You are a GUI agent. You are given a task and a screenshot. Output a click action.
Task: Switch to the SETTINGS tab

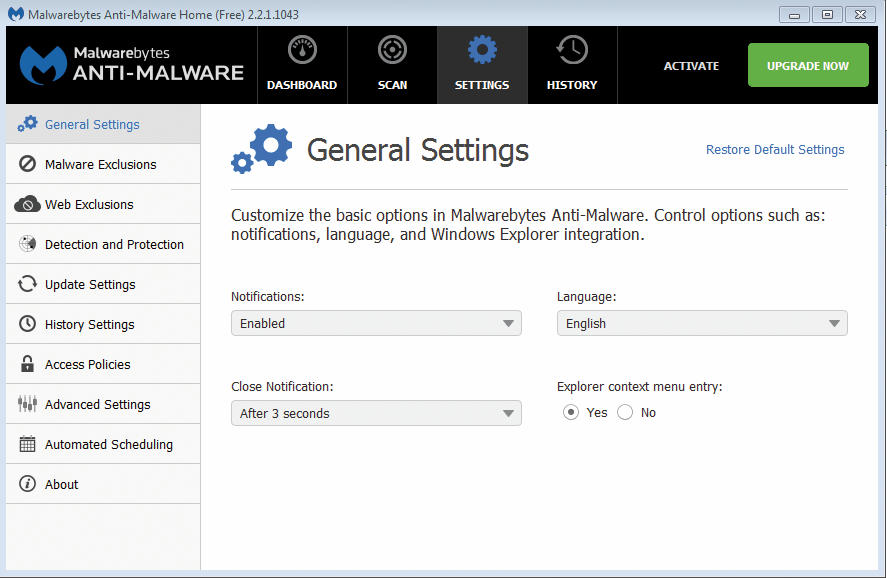[x=482, y=65]
